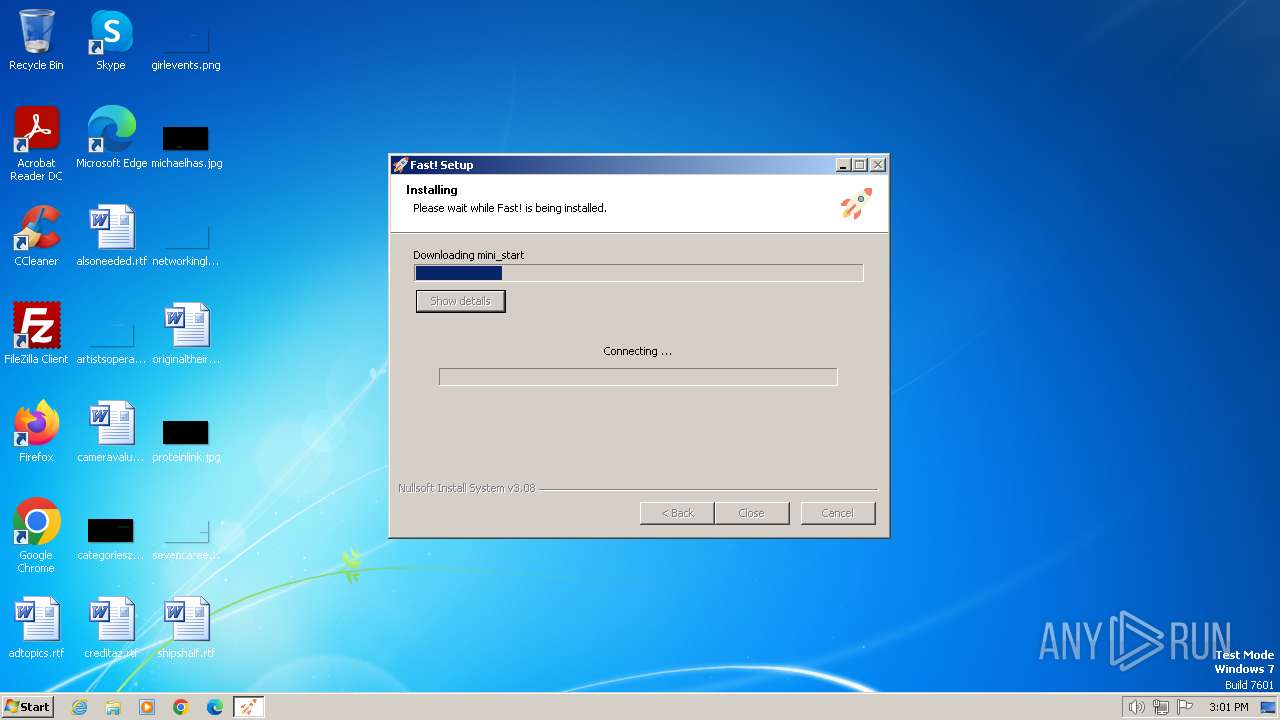Select the originaltheir... document icon

pyautogui.click(x=186, y=334)
